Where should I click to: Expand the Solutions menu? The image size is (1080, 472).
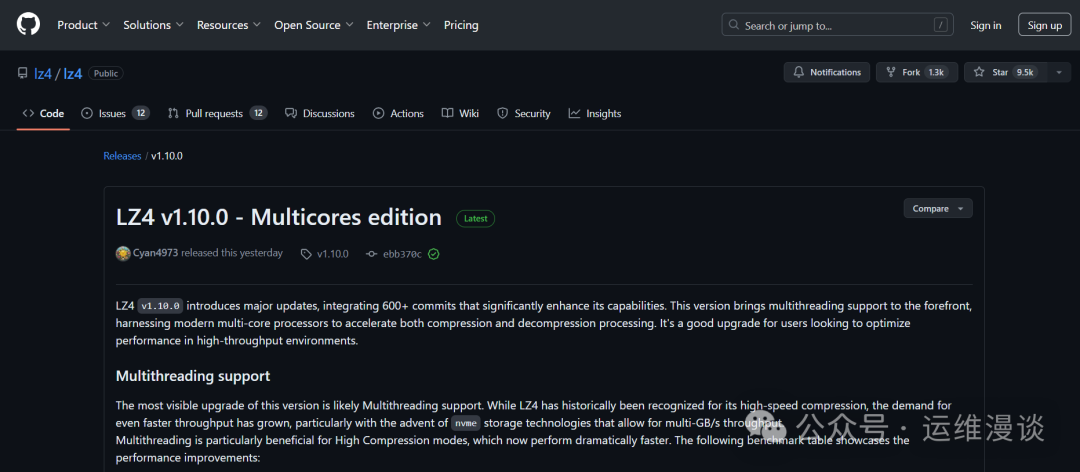(x=153, y=25)
